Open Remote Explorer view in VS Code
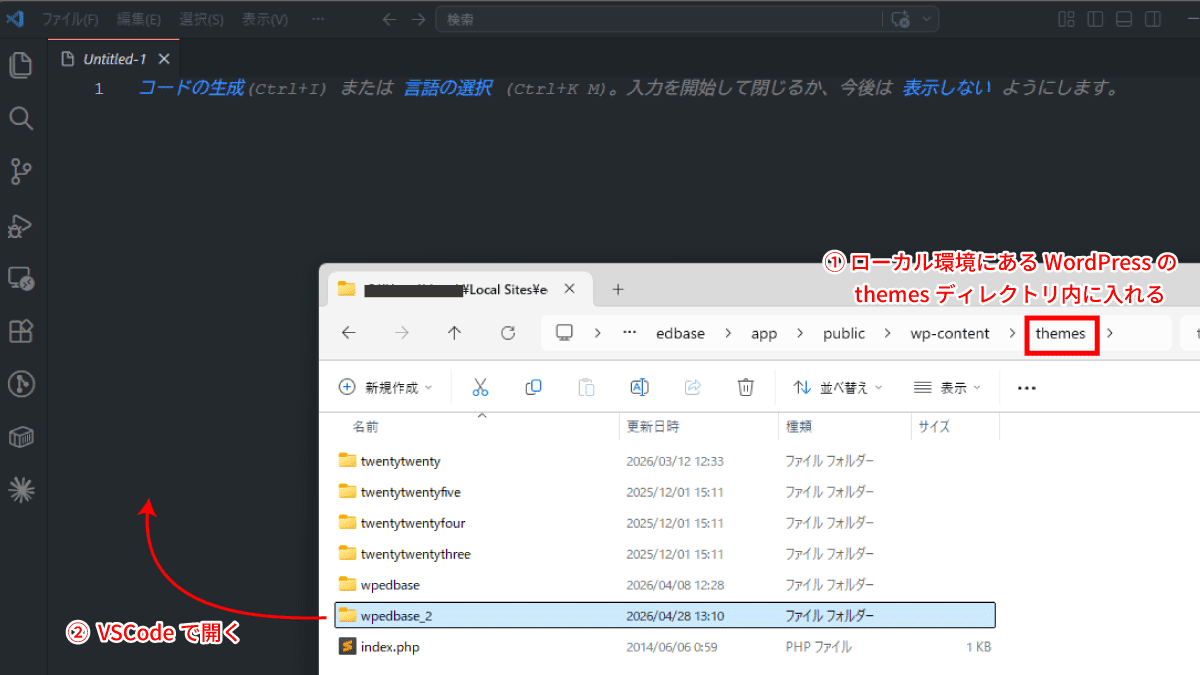The height and width of the screenshot is (675, 1200). click(21, 278)
